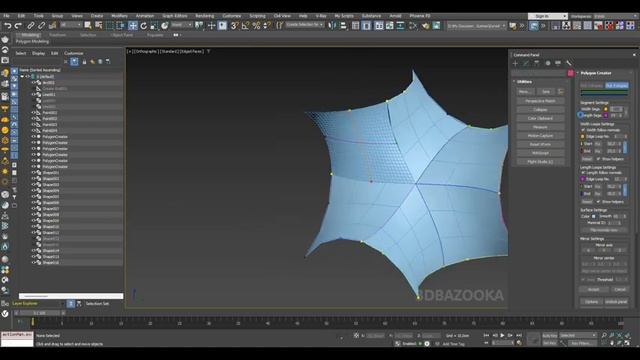Viewport: 640px width, 360px height.
Task: Open the Curve Editor icon
Action: tap(389, 25)
